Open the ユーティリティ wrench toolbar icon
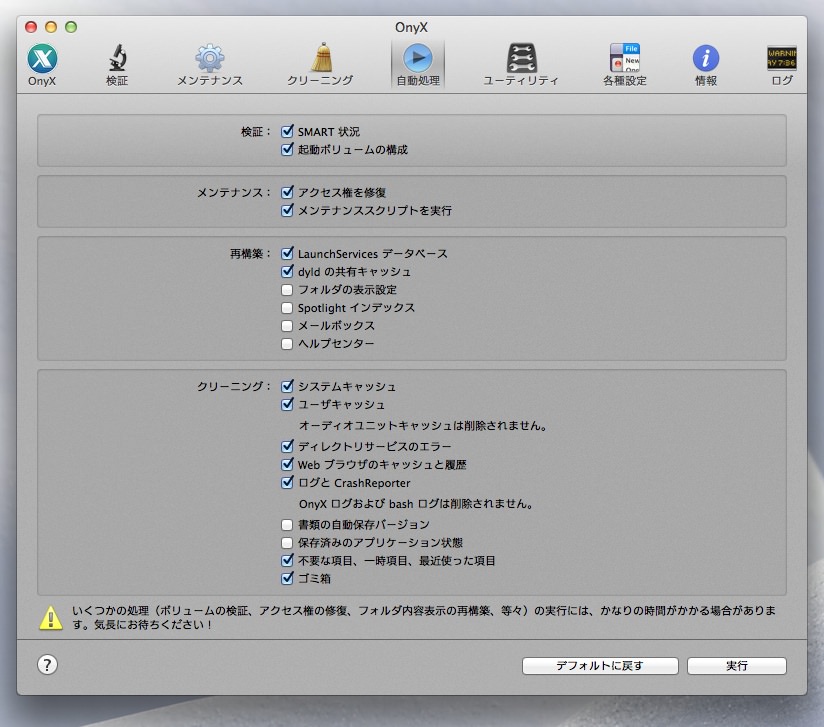 (x=521, y=65)
